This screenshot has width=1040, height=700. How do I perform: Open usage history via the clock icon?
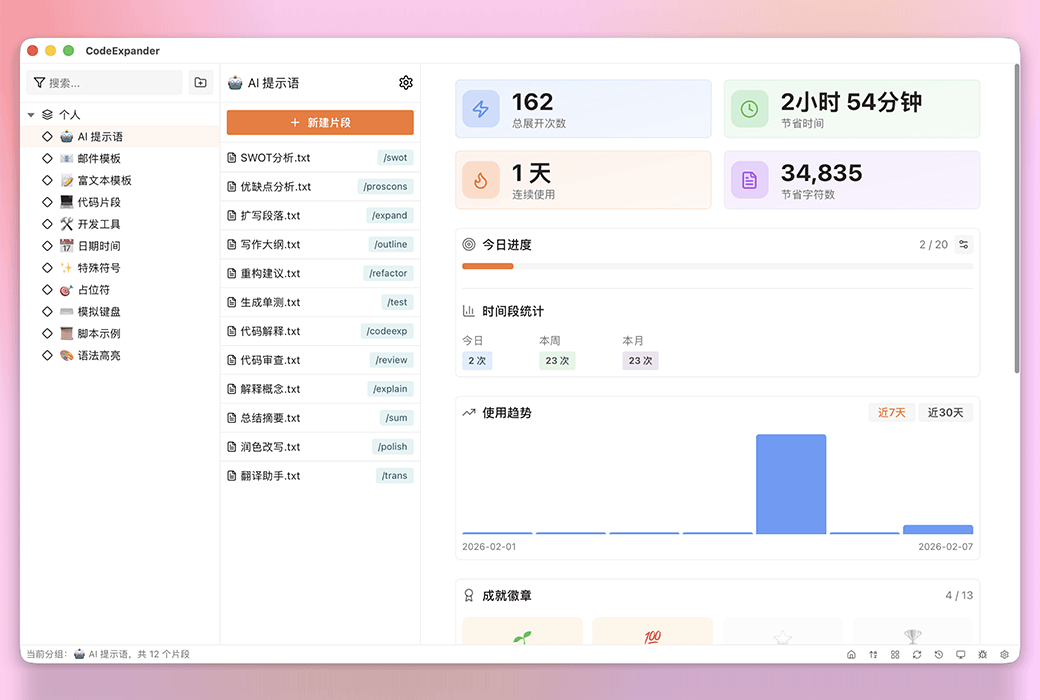pyautogui.click(x=939, y=655)
